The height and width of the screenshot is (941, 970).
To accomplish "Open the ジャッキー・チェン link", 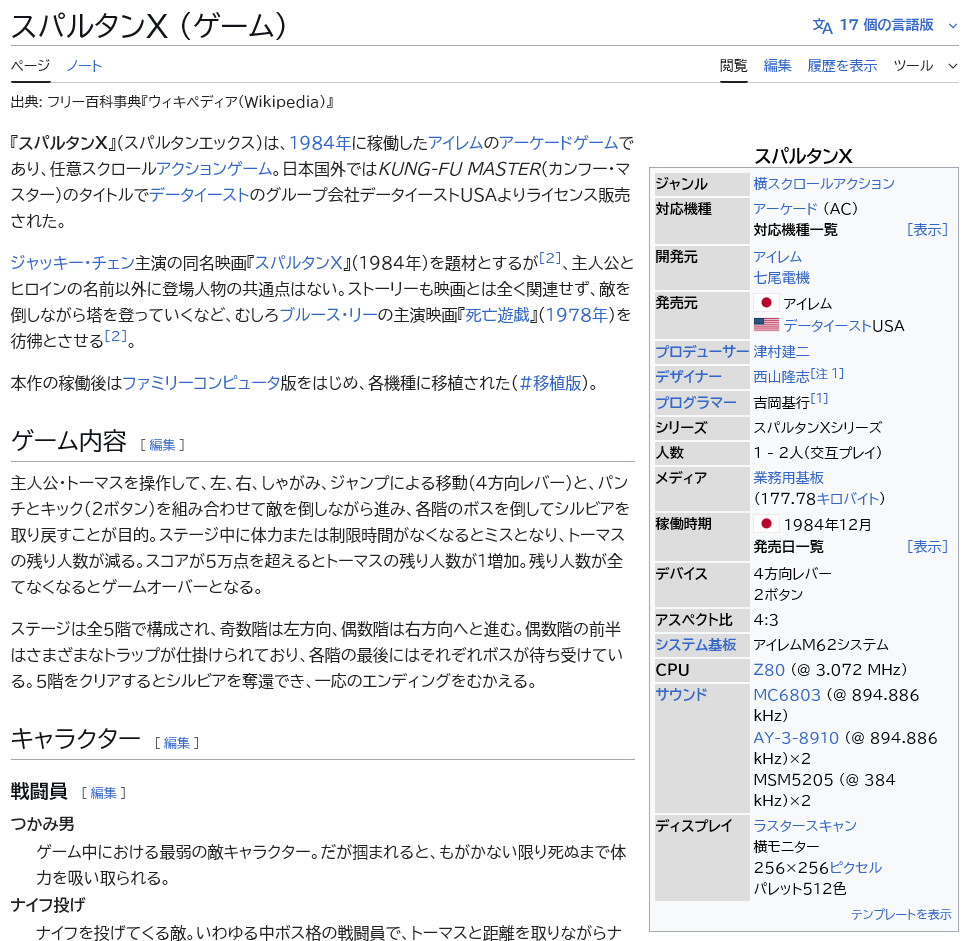I will tap(72, 263).
